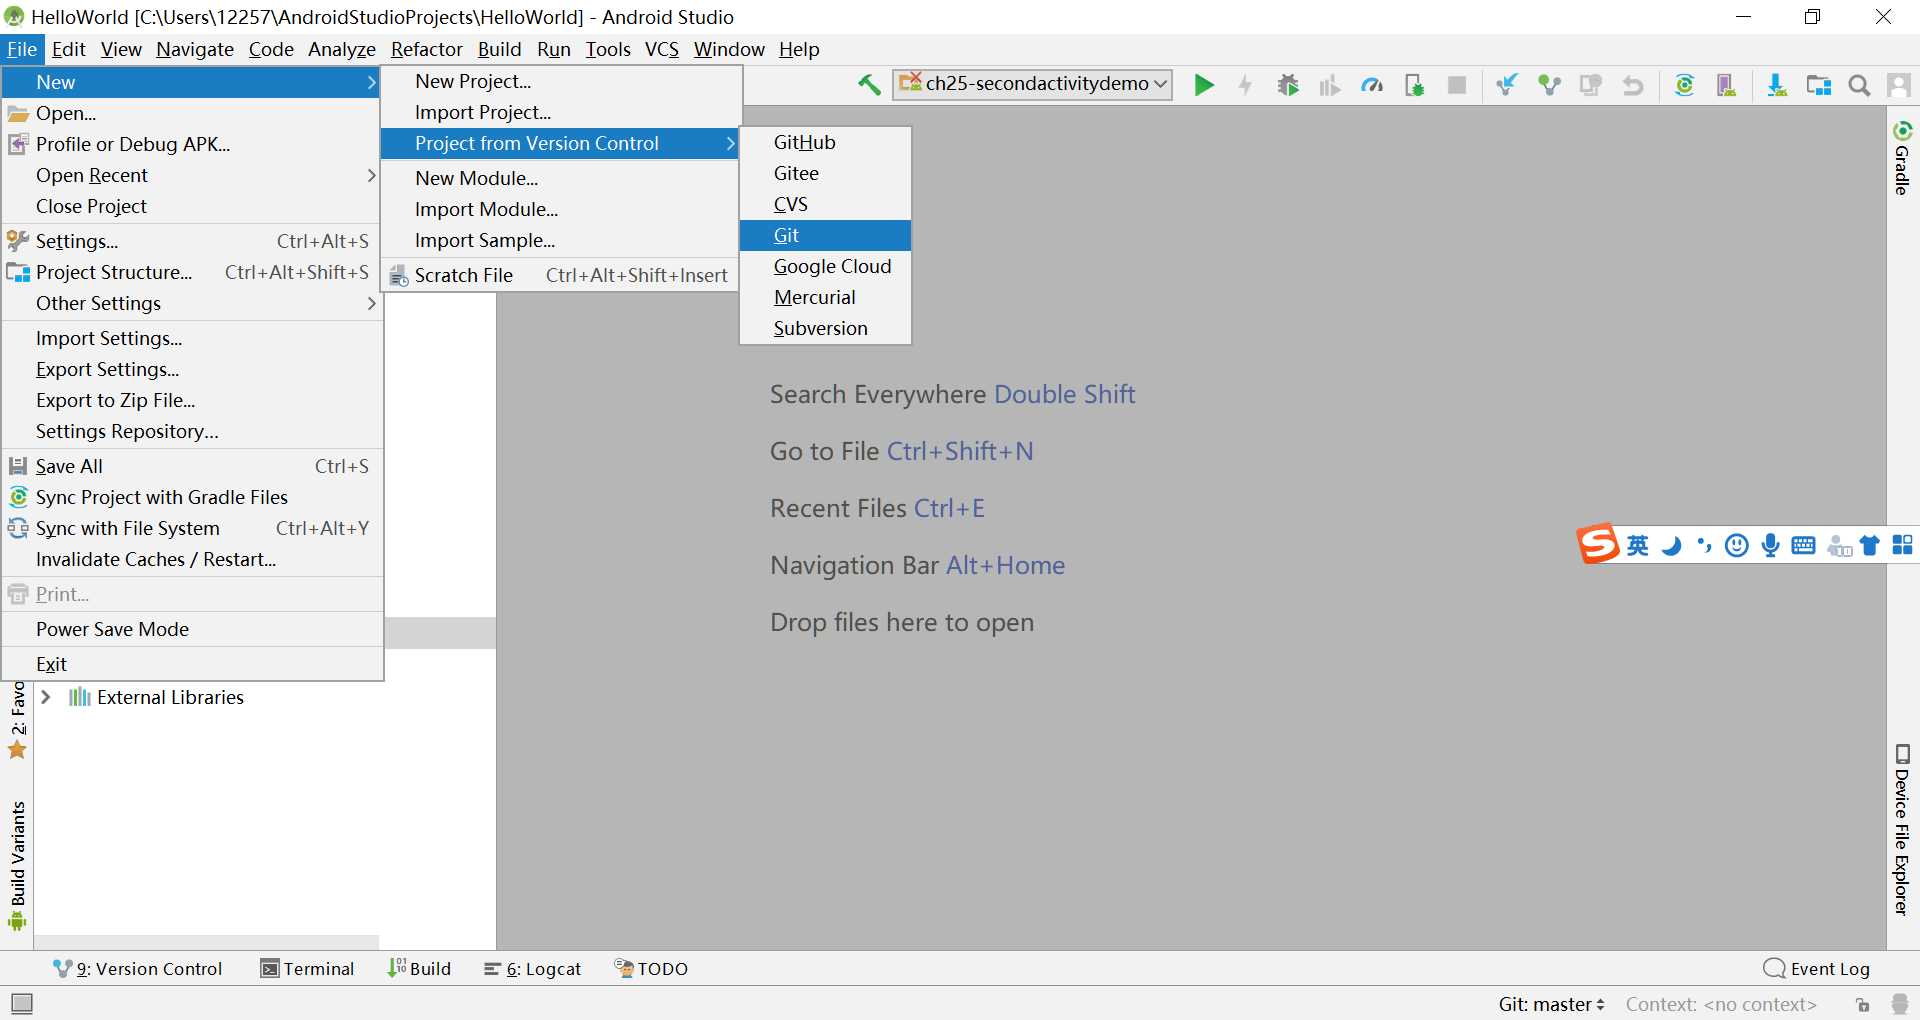Choose Gitee from version control submenu
Screen dimensions: 1920x1020
825,173
